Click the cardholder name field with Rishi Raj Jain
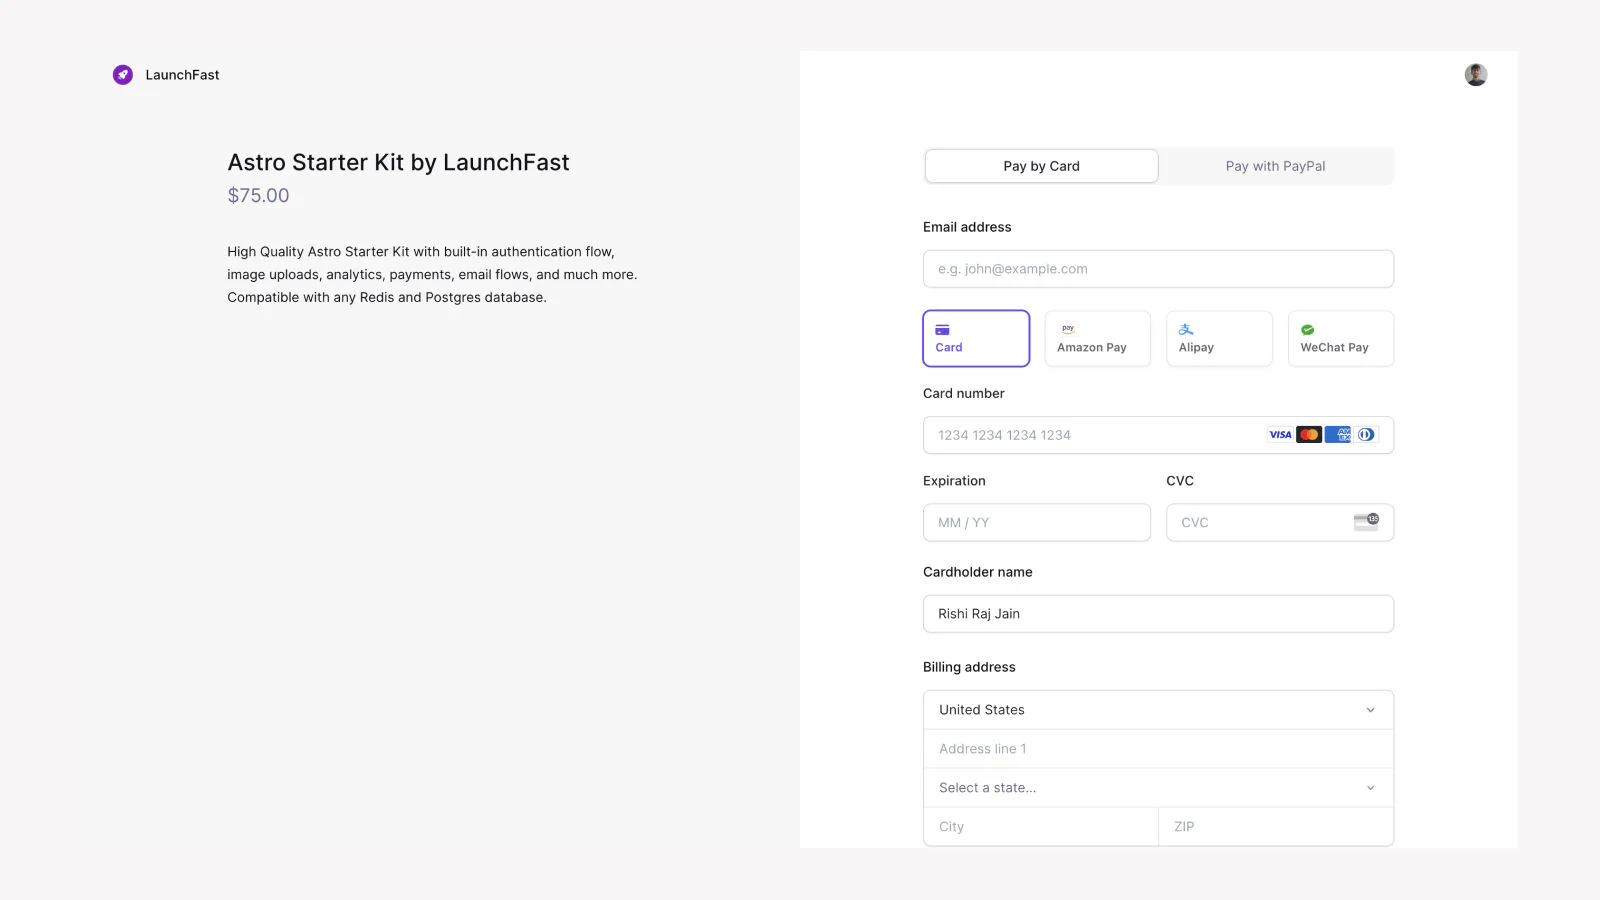The image size is (1600, 900). (1157, 613)
